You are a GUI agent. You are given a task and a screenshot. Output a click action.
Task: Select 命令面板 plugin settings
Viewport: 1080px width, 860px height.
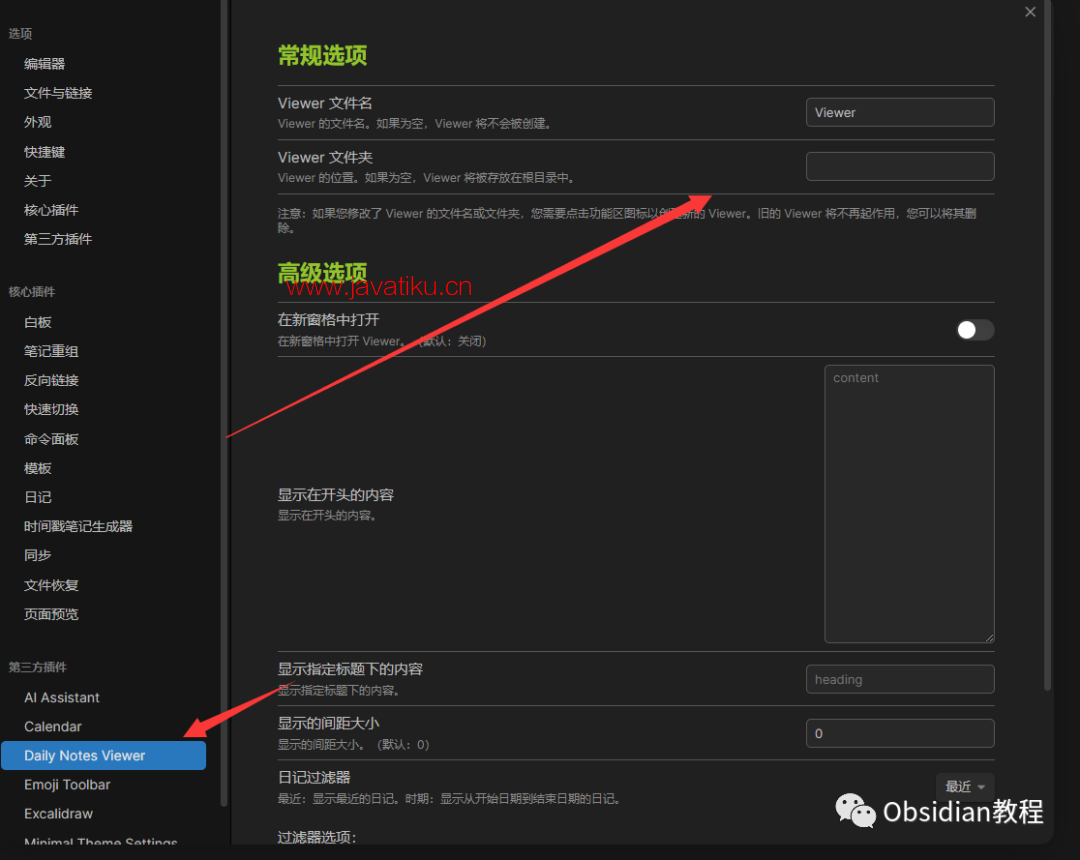point(51,439)
